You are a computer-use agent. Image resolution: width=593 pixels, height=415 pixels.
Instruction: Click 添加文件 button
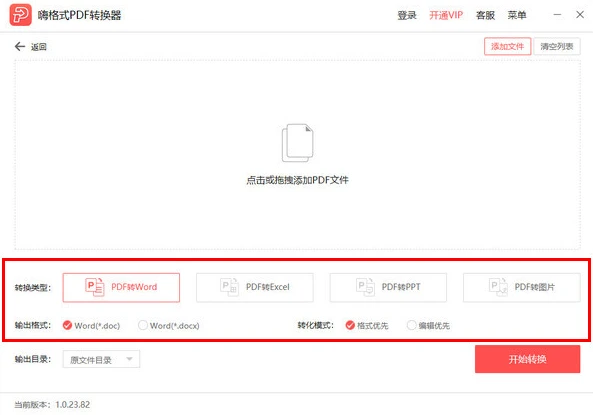(508, 46)
